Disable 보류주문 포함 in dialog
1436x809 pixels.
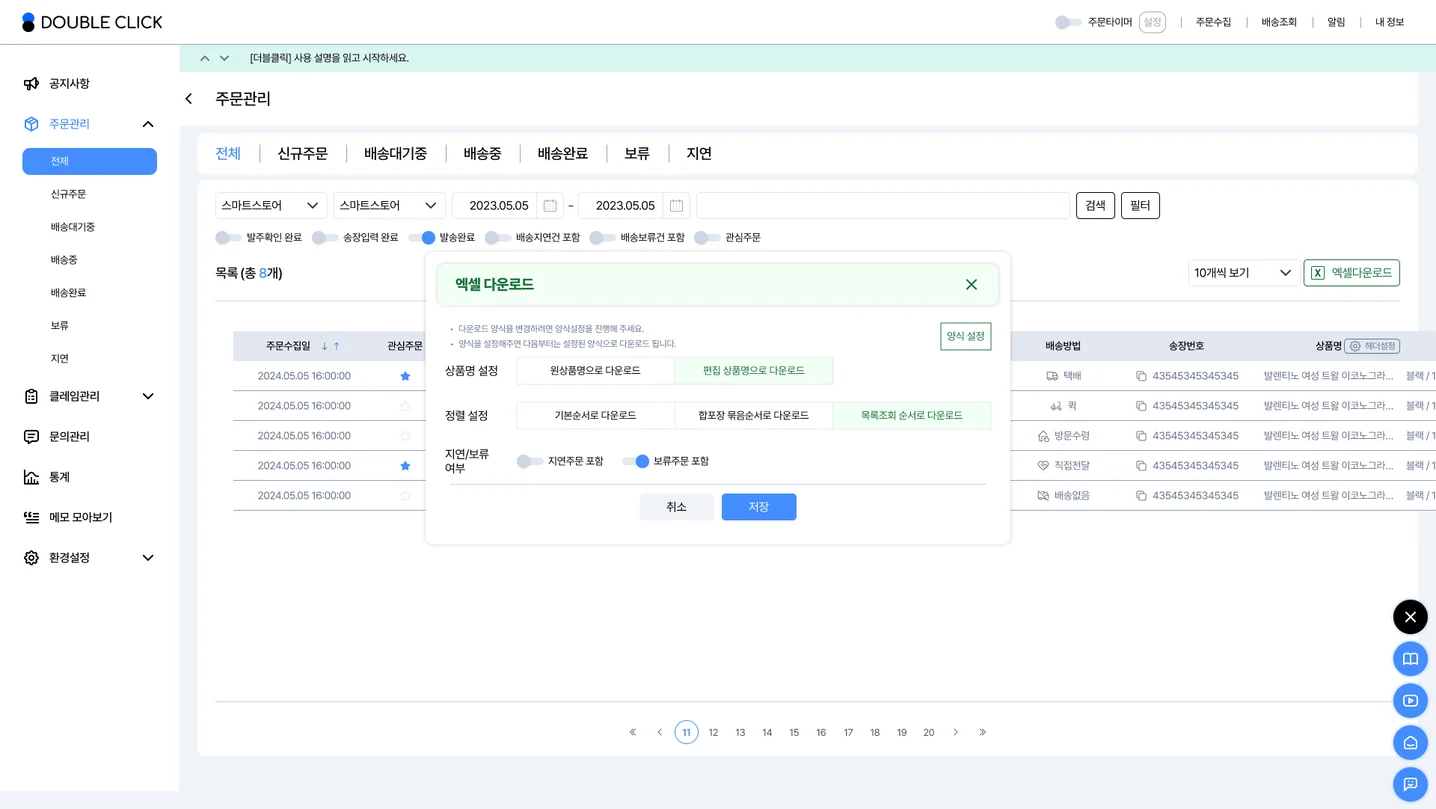pyautogui.click(x=636, y=461)
